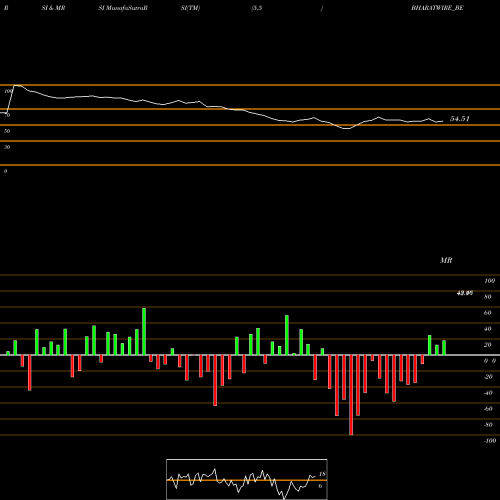Viewport: 500px width, 500px height.
Task: Click the 18 label in mini chart
Action: pyautogui.click(x=322, y=474)
